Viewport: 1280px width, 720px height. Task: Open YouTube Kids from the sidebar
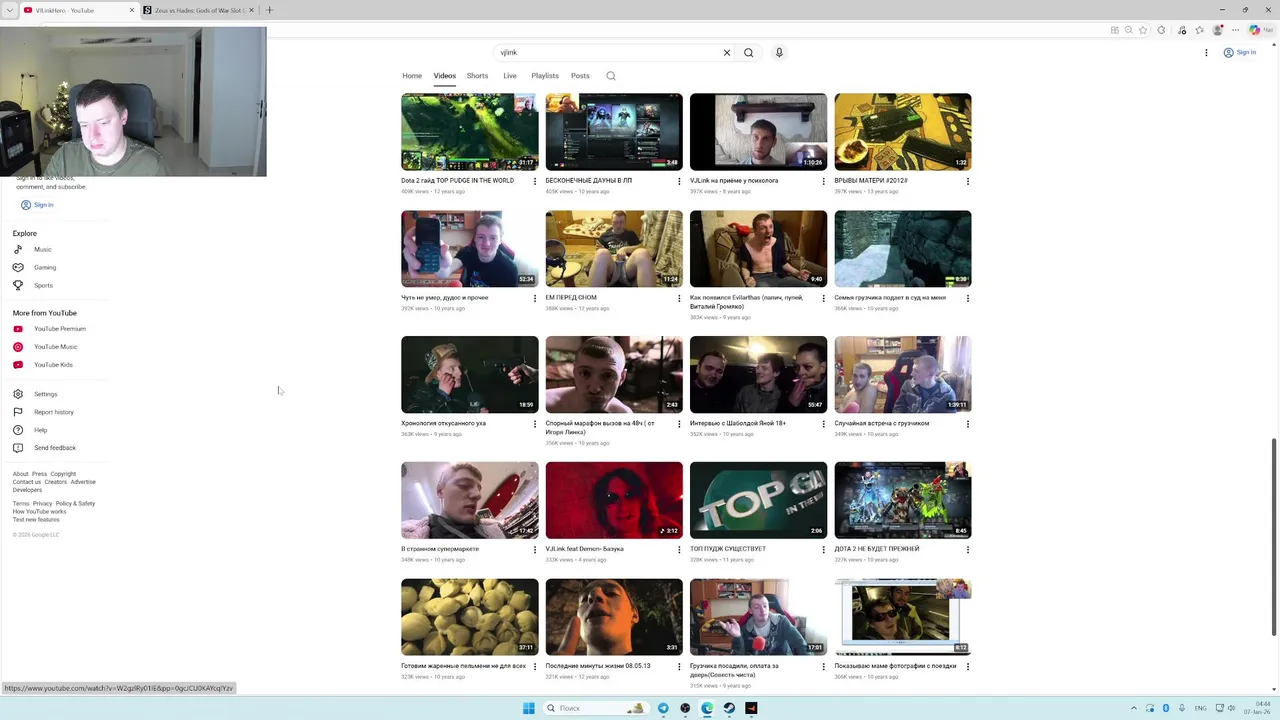53,365
